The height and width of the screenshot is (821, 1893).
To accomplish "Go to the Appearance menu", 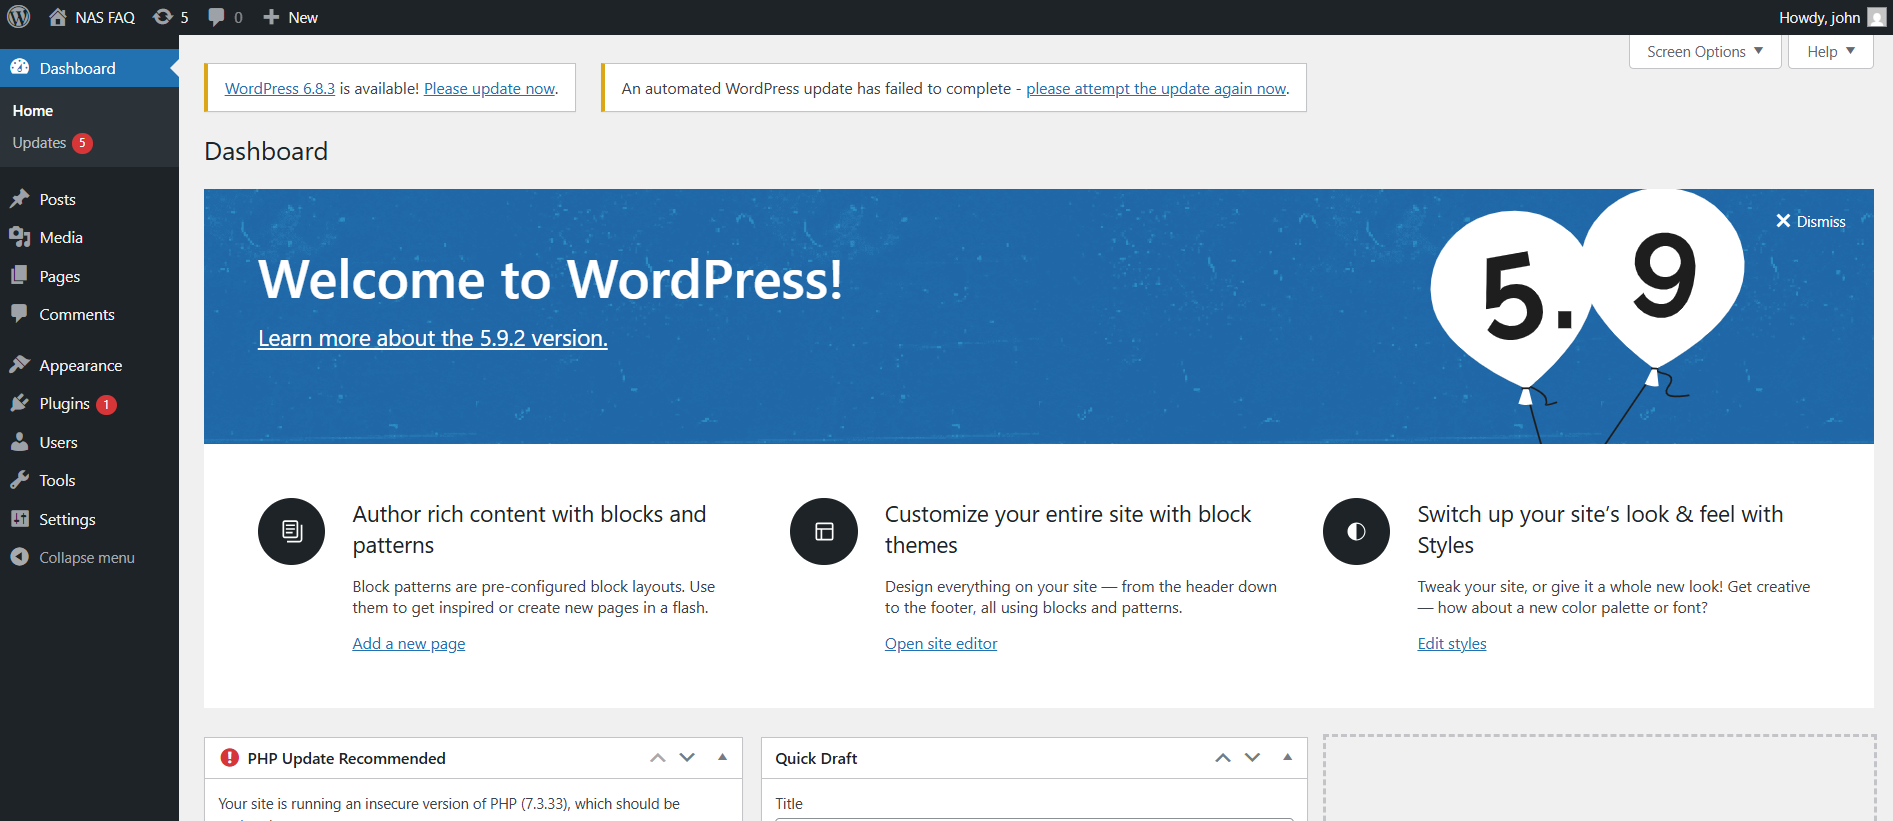I will [x=80, y=366].
